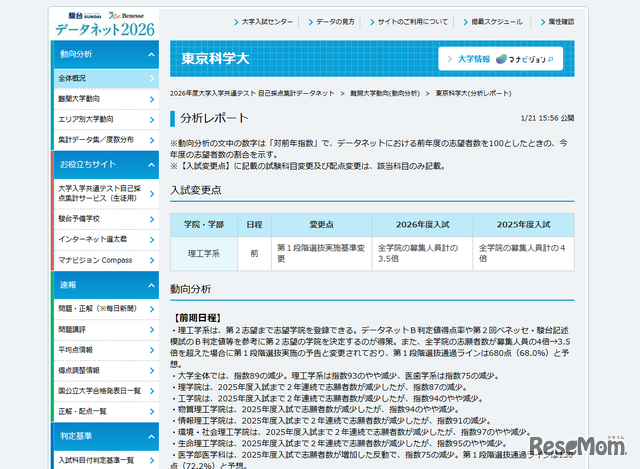Screen dimensions: 640x469
Task: Click the 大学情報 マナビジョン button
Action: coord(500,59)
